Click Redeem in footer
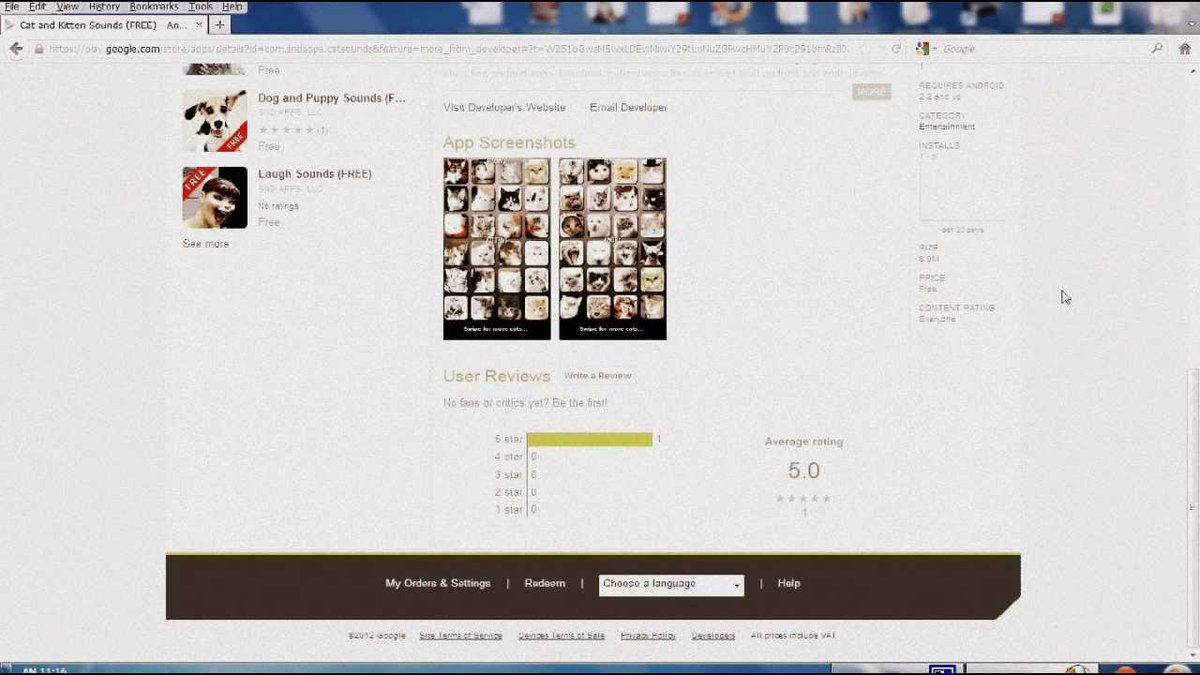The width and height of the screenshot is (1200, 675). point(545,583)
